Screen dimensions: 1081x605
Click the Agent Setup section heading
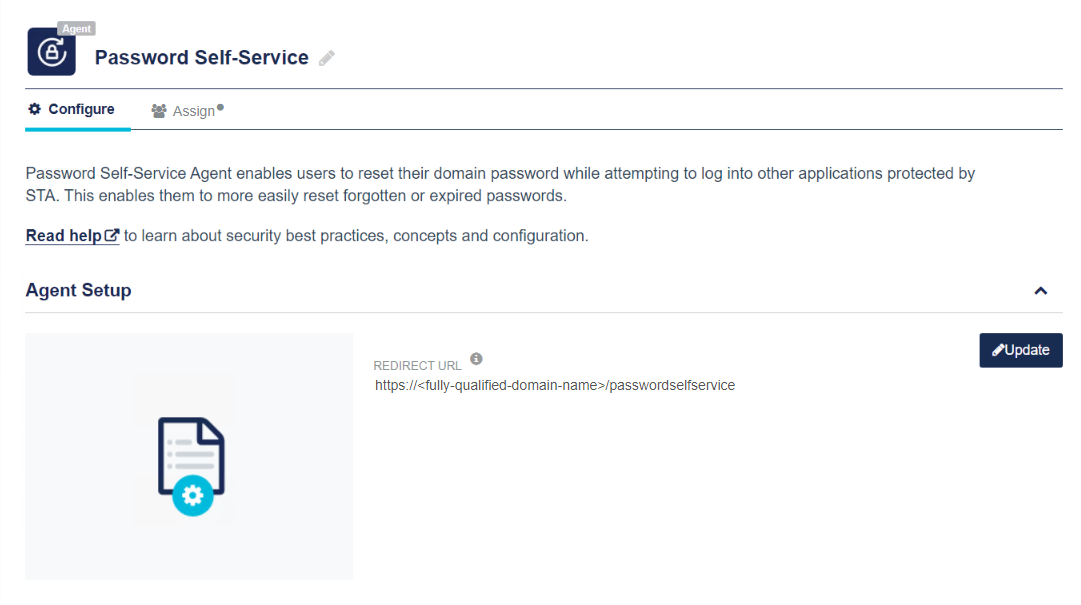tap(78, 291)
